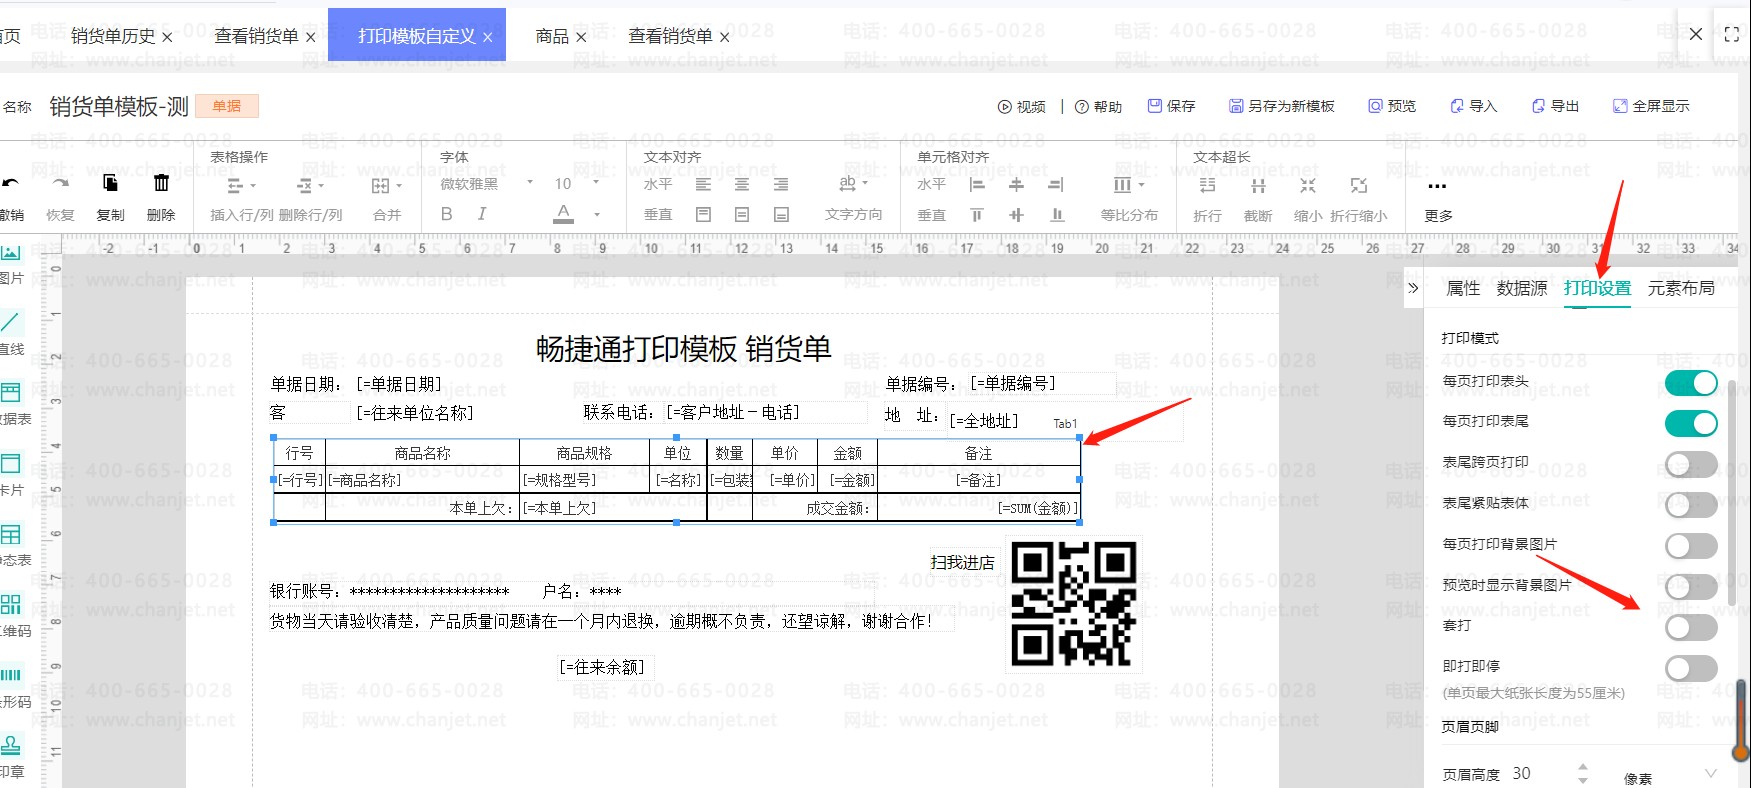Toggle italic text formatting

point(482,214)
